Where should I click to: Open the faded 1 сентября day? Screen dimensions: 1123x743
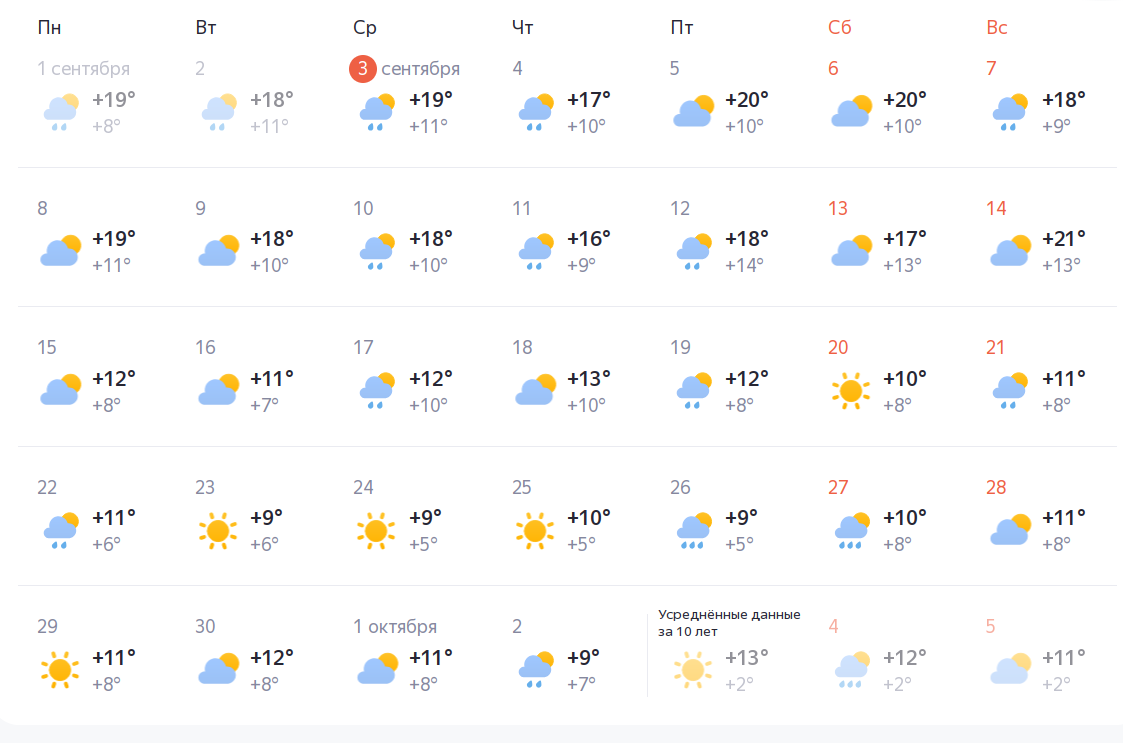83,69
